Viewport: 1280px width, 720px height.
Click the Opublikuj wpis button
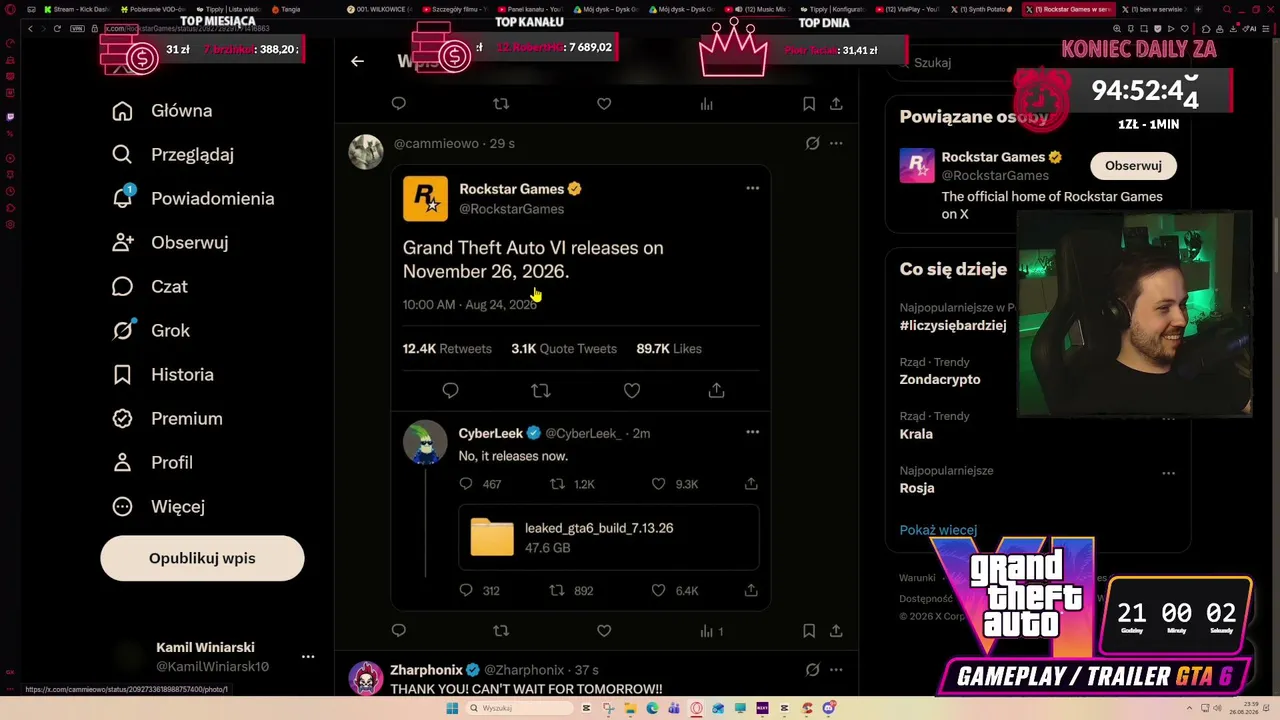tap(202, 558)
